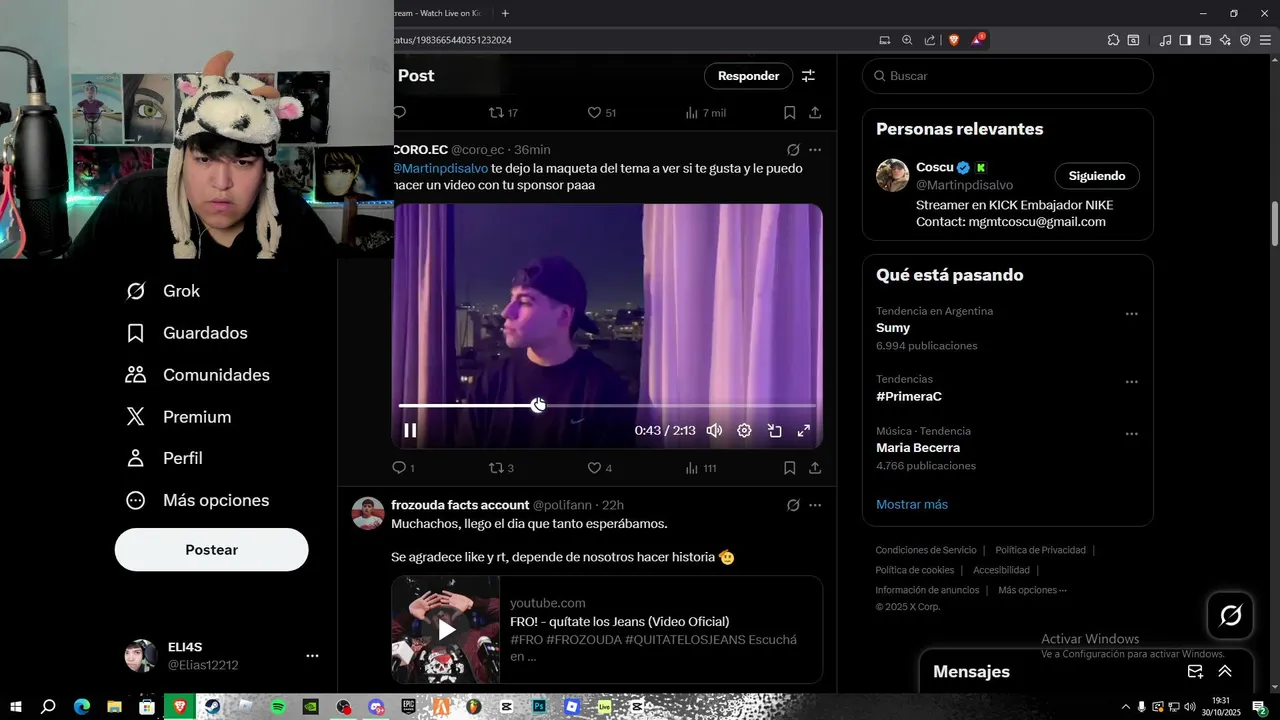Open Spotify from the taskbar
This screenshot has width=1280, height=720.
click(x=278, y=706)
